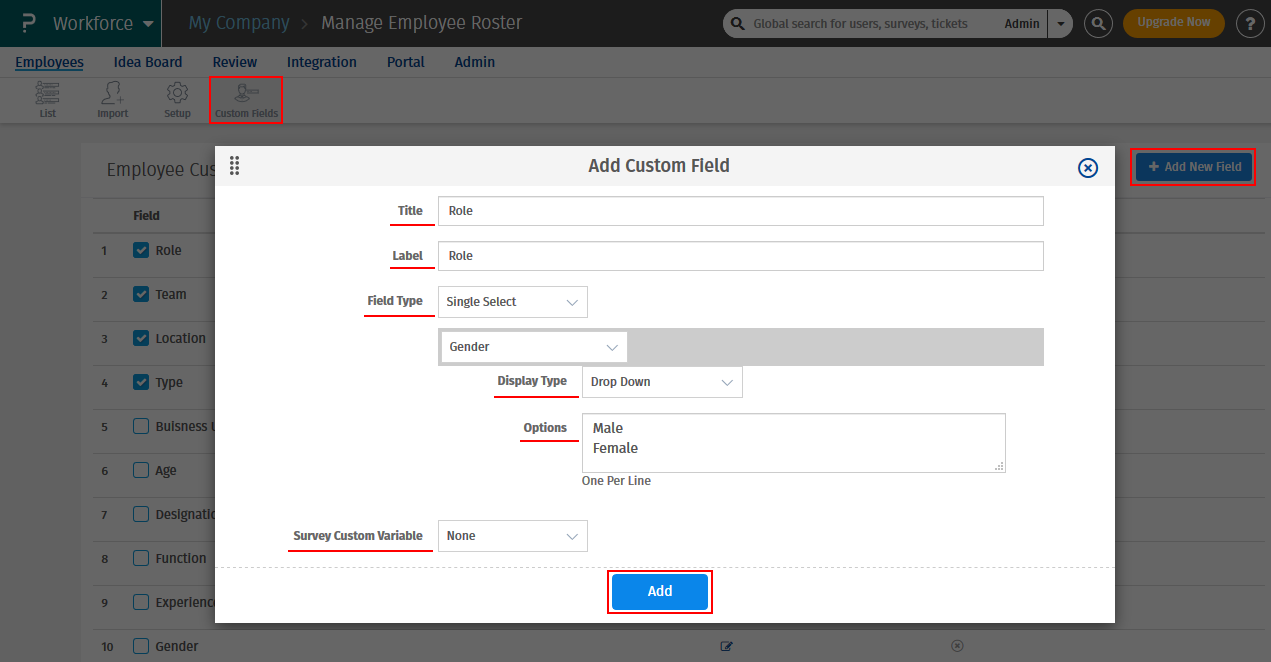Open the help question mark icon
This screenshot has height=662, width=1271.
(x=1250, y=22)
